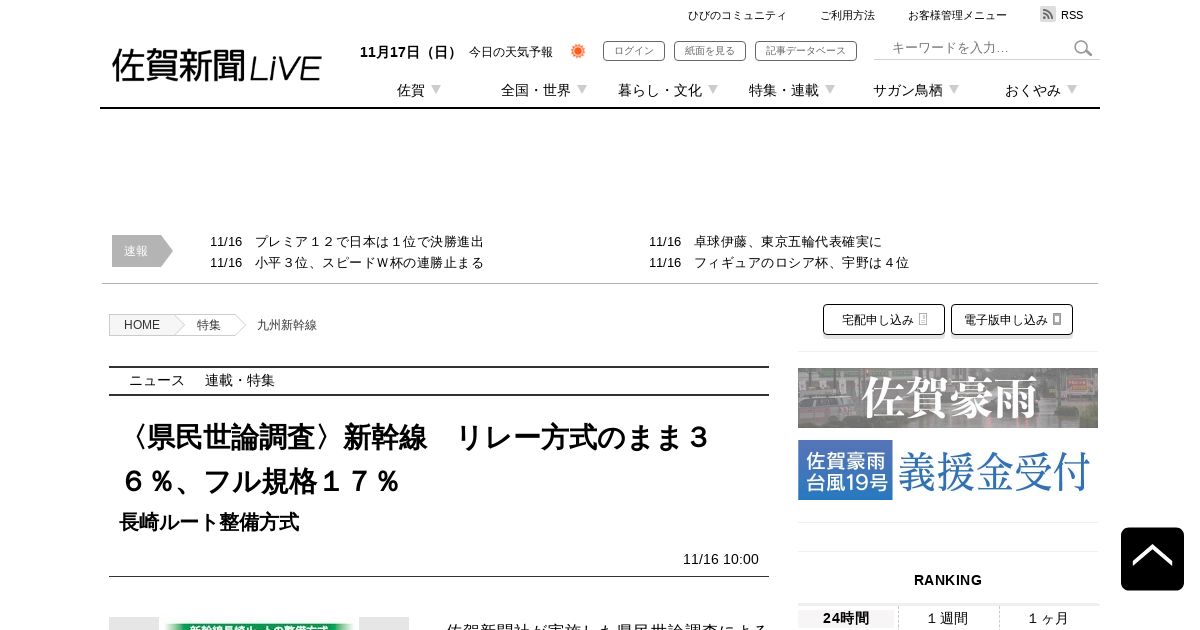1200x630 pixels.
Task: Expand the おくやみ dropdown arrow
Action: coord(1072,89)
